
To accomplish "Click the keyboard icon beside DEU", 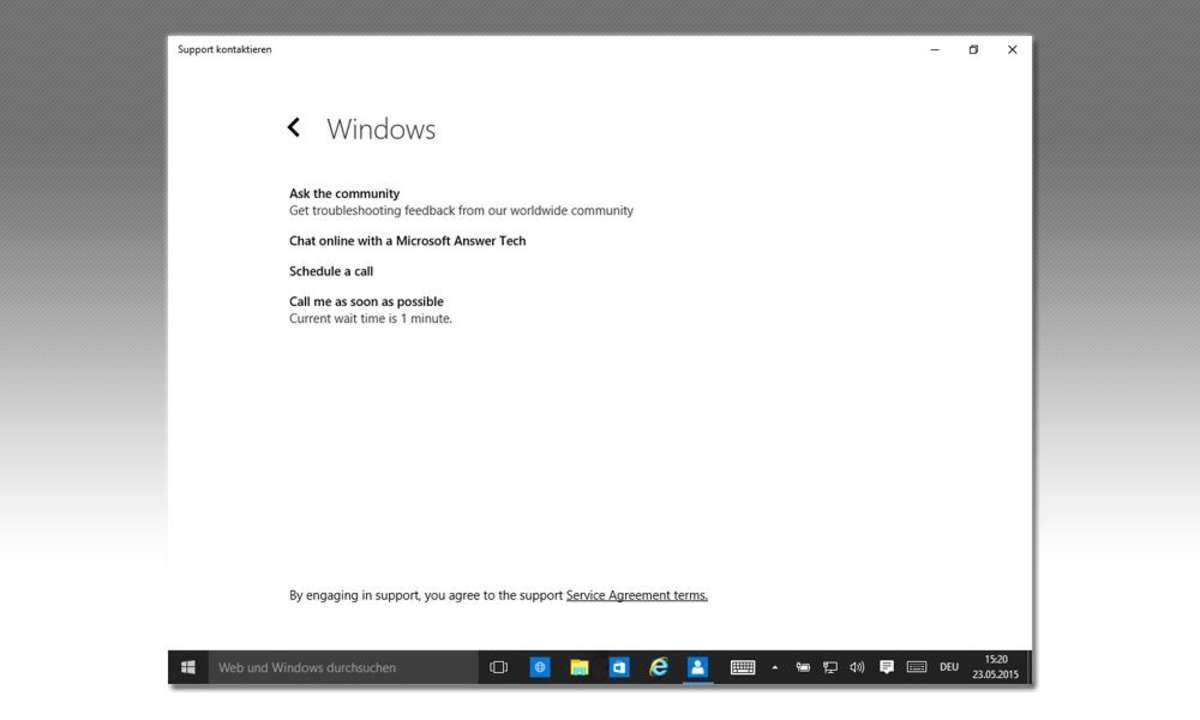I will tap(917, 667).
